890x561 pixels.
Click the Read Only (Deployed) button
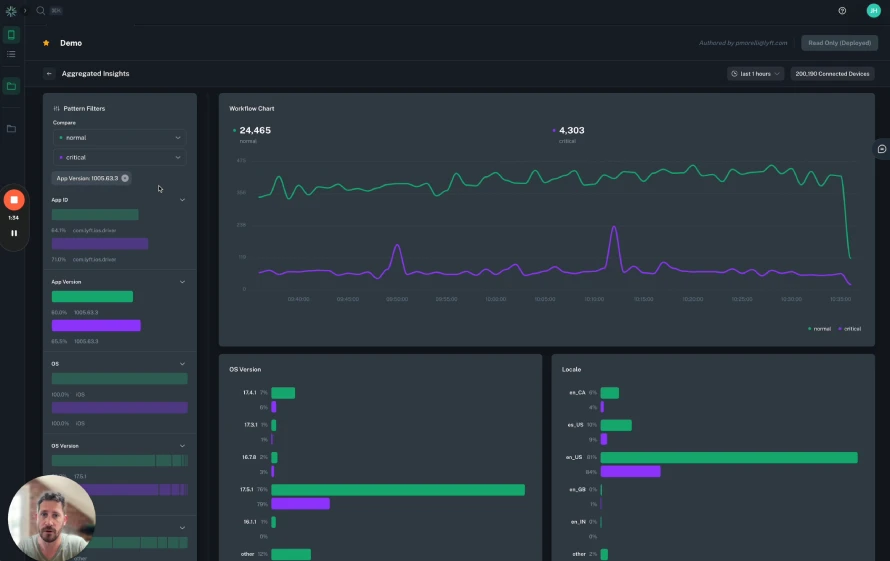839,43
